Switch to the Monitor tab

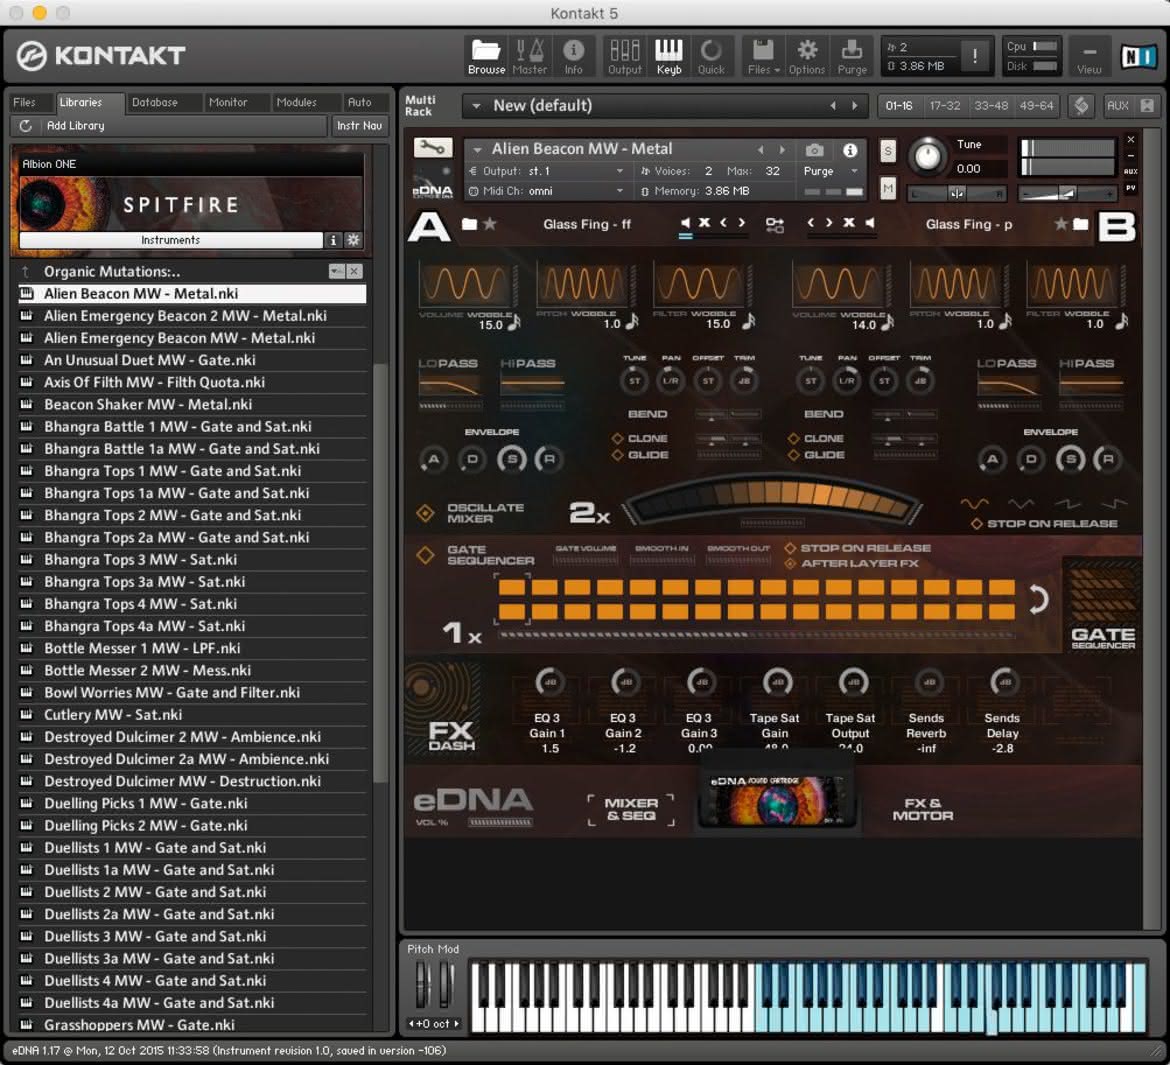coord(228,102)
